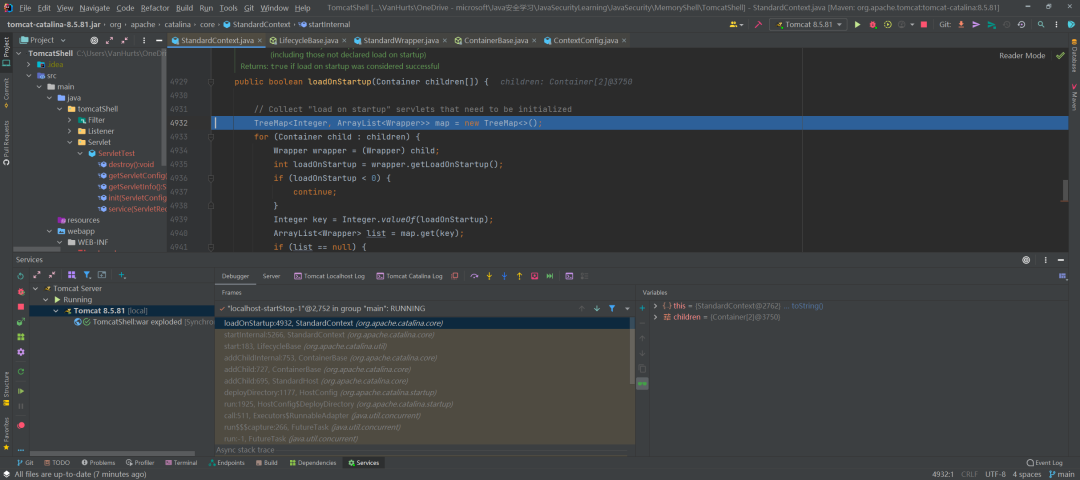The image size is (1080, 480).
Task: Click the Step Into debugger icon
Action: point(489,276)
